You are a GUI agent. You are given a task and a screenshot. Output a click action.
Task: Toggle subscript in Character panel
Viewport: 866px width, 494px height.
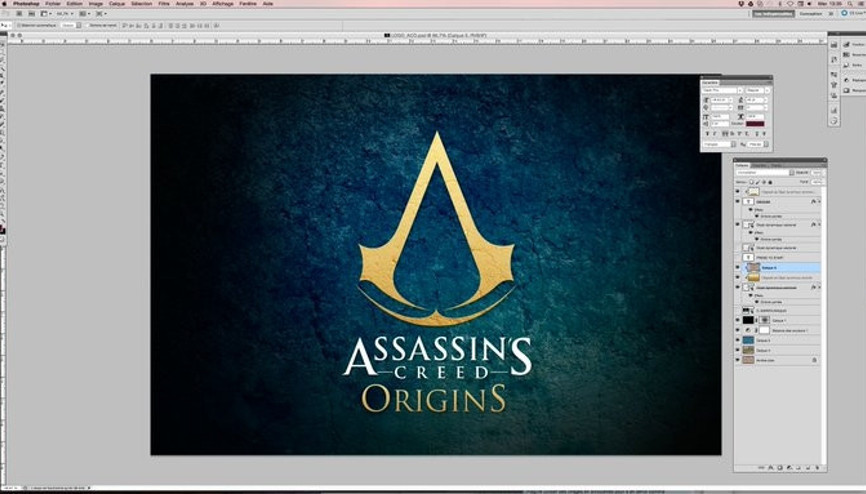tap(747, 134)
